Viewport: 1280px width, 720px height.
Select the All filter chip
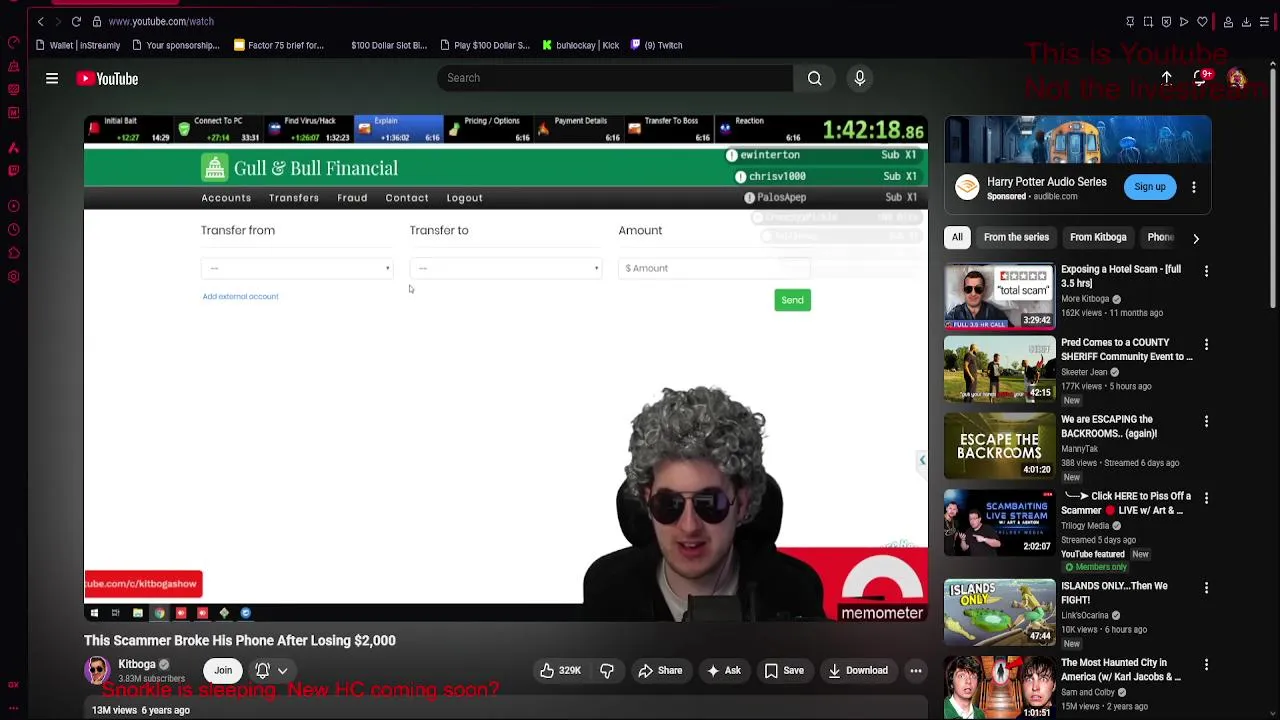(957, 237)
